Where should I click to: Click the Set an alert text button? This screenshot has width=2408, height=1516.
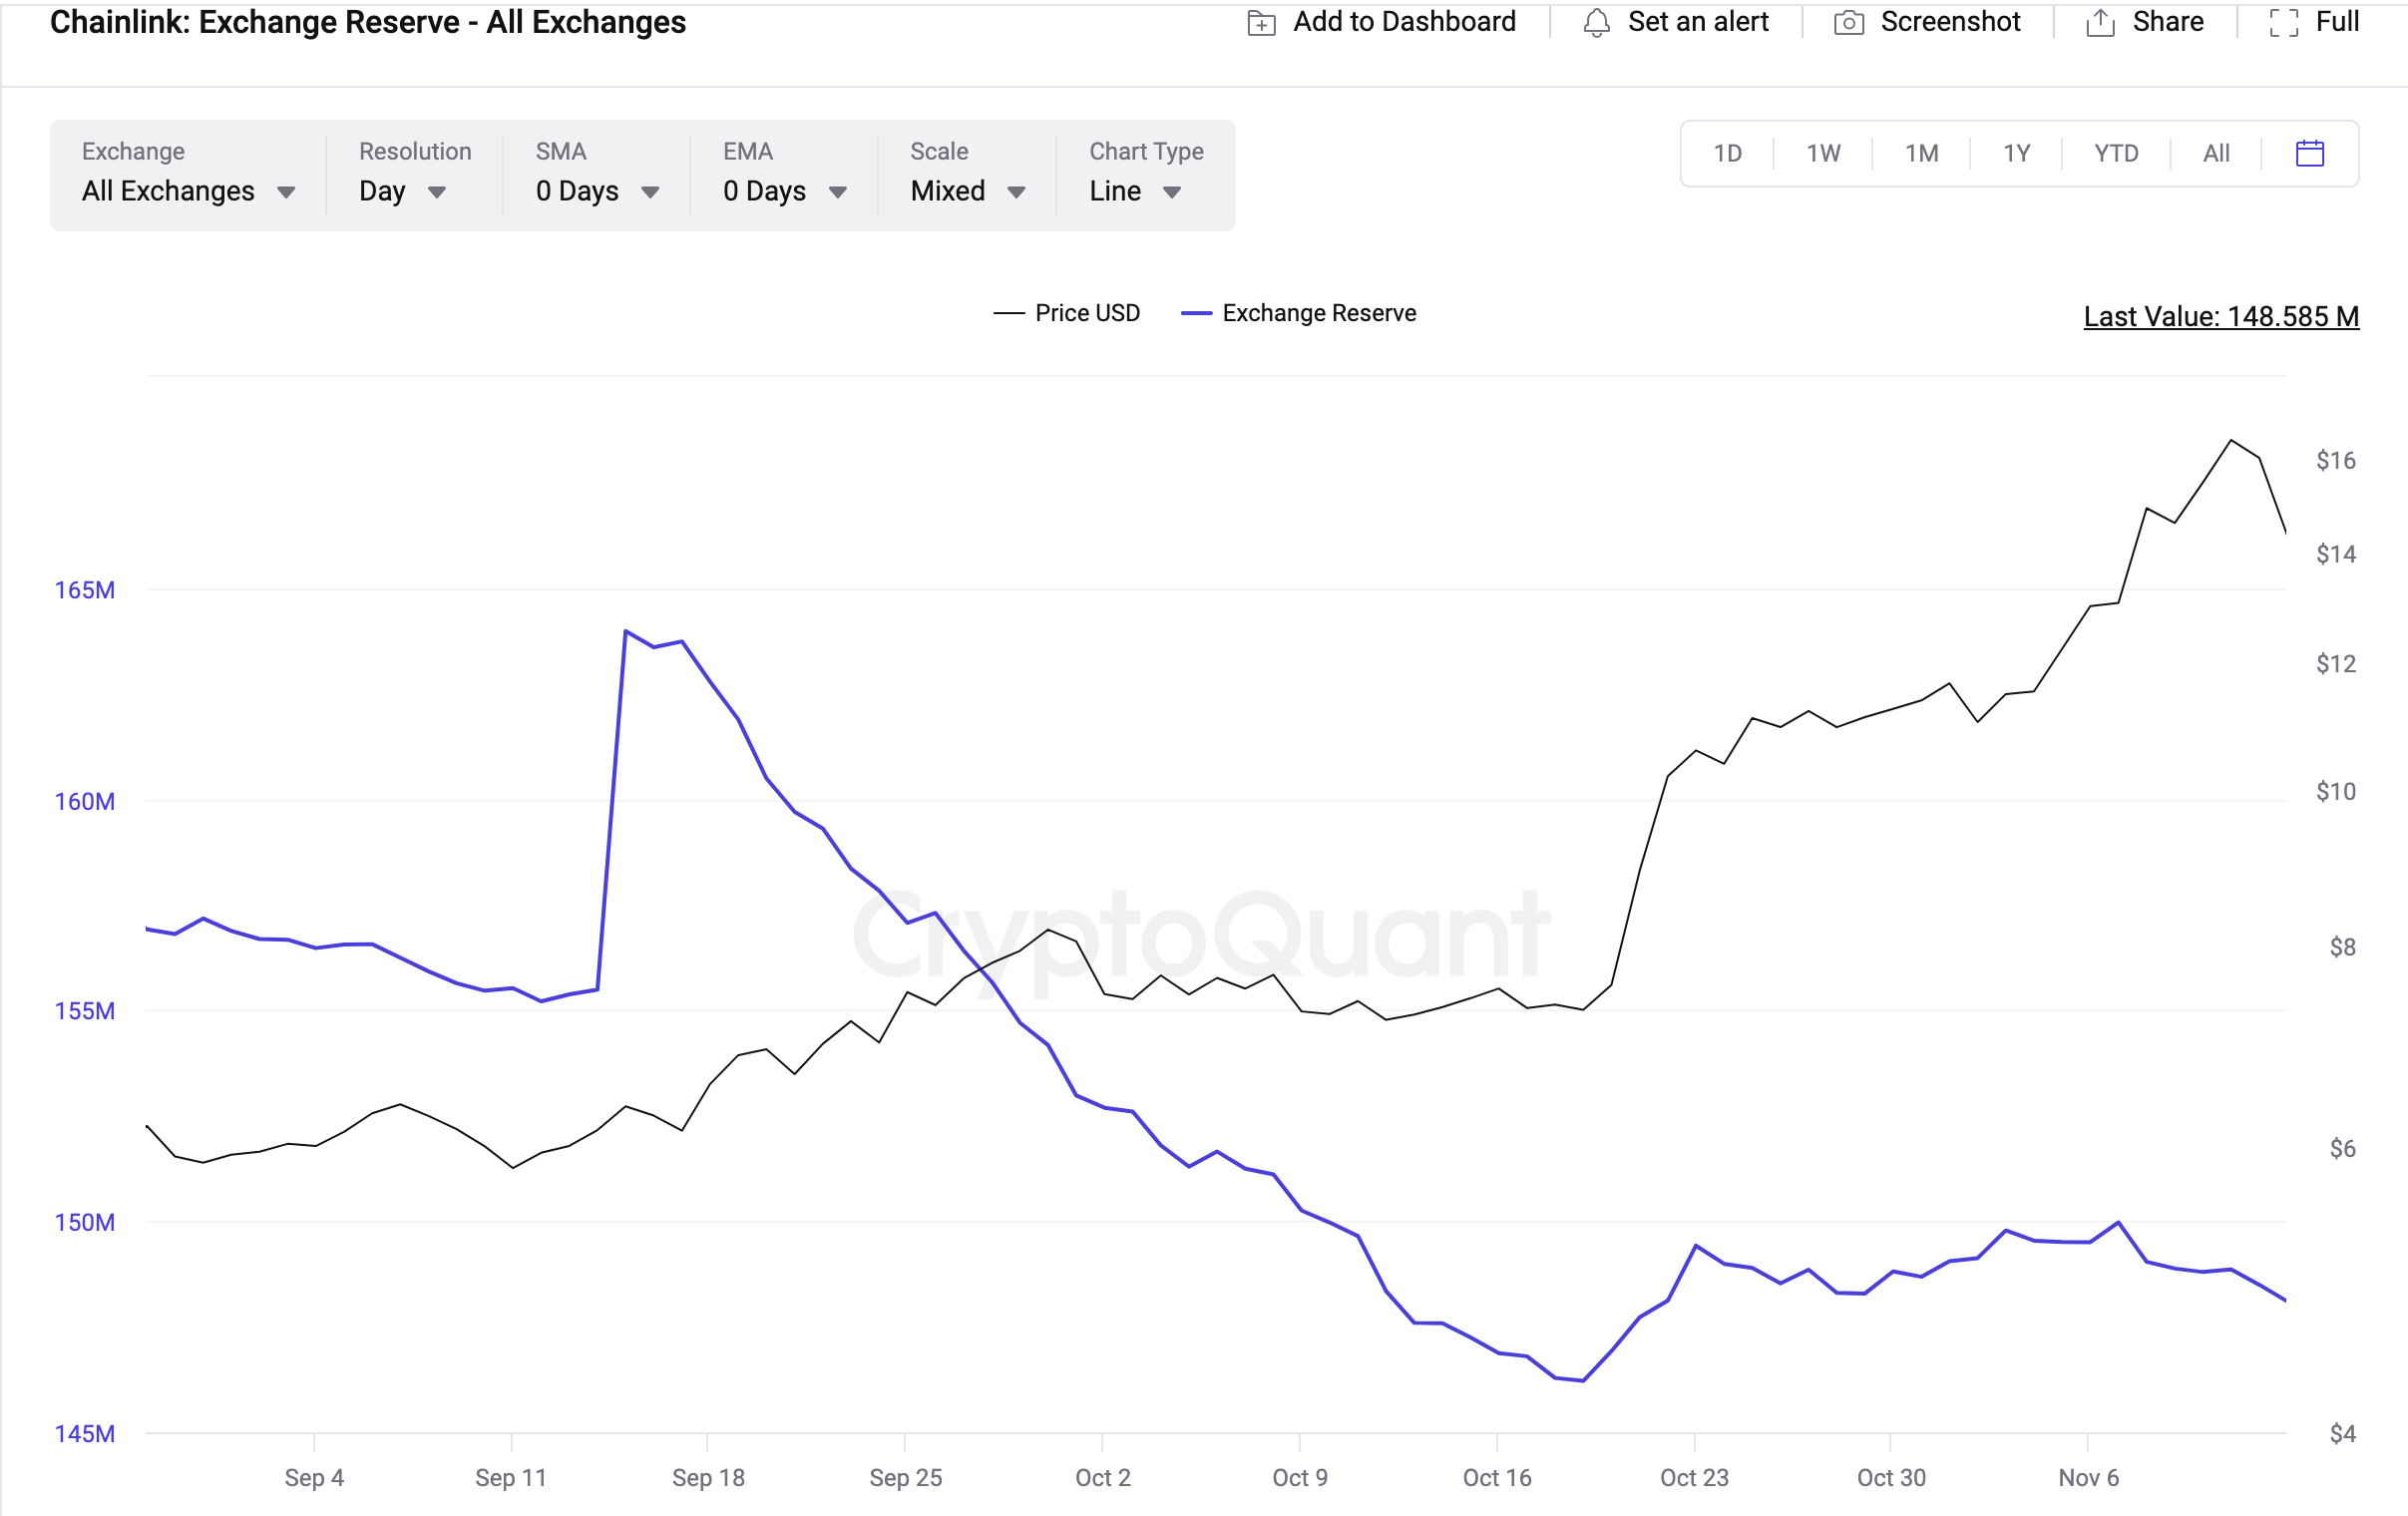pos(1697,22)
